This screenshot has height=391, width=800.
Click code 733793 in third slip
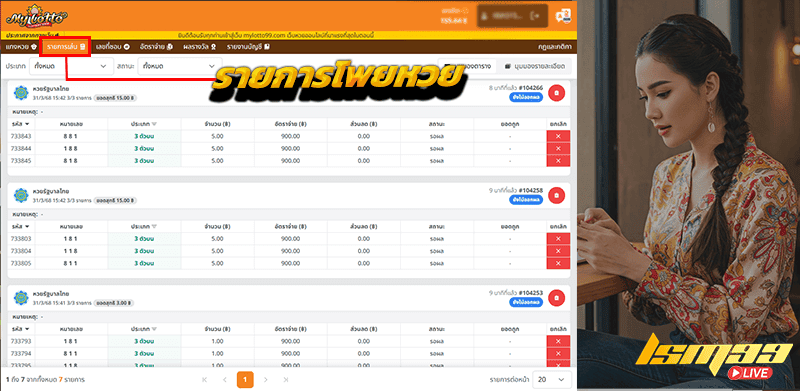click(x=21, y=341)
